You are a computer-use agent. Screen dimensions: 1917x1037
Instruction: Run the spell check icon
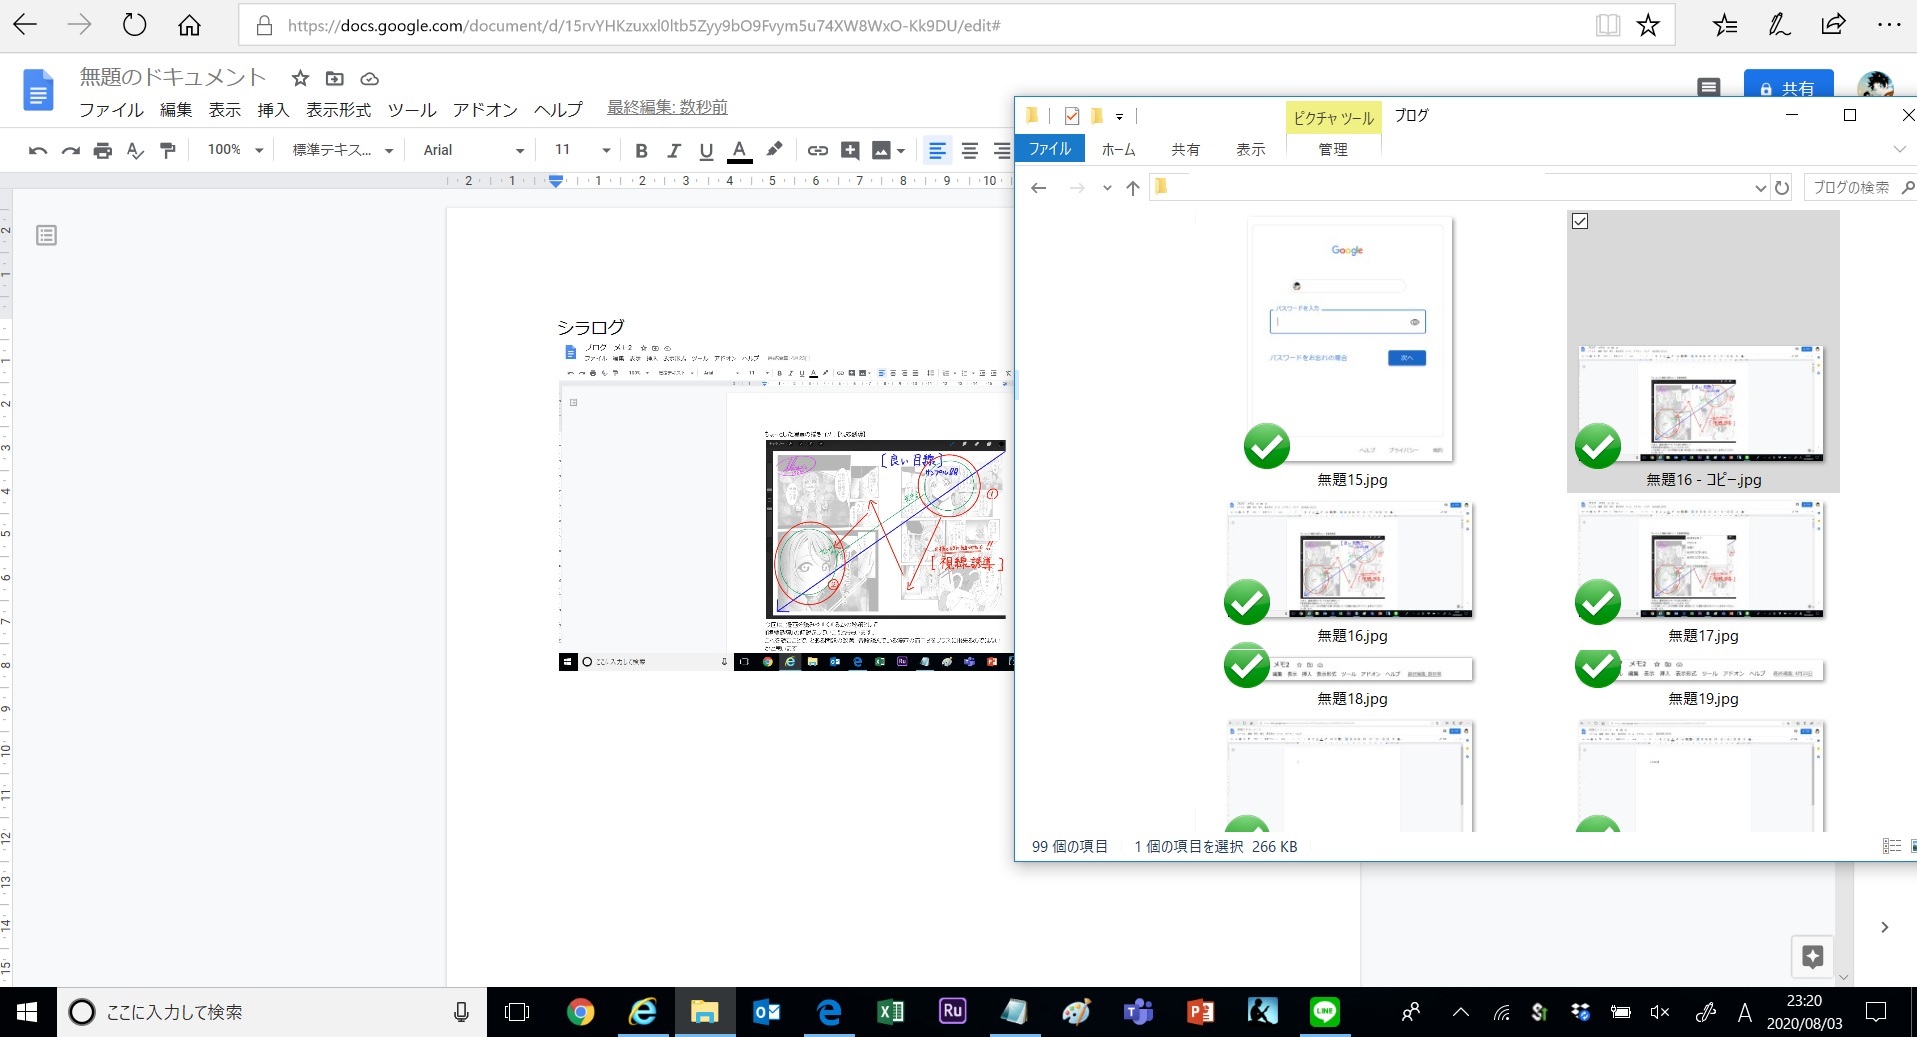tap(135, 150)
